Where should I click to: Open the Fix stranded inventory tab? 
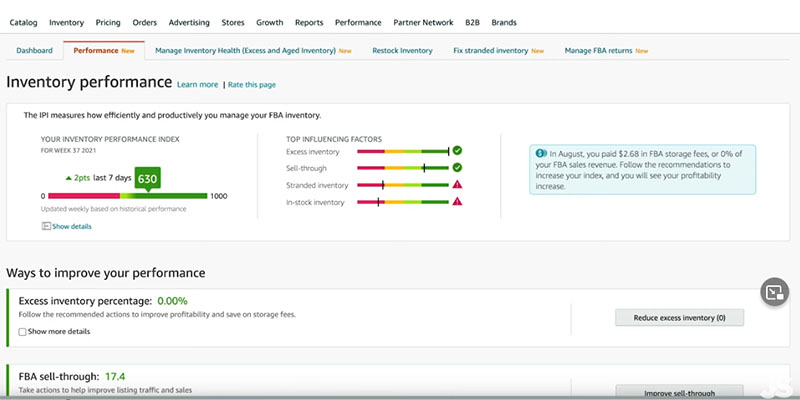click(x=491, y=50)
